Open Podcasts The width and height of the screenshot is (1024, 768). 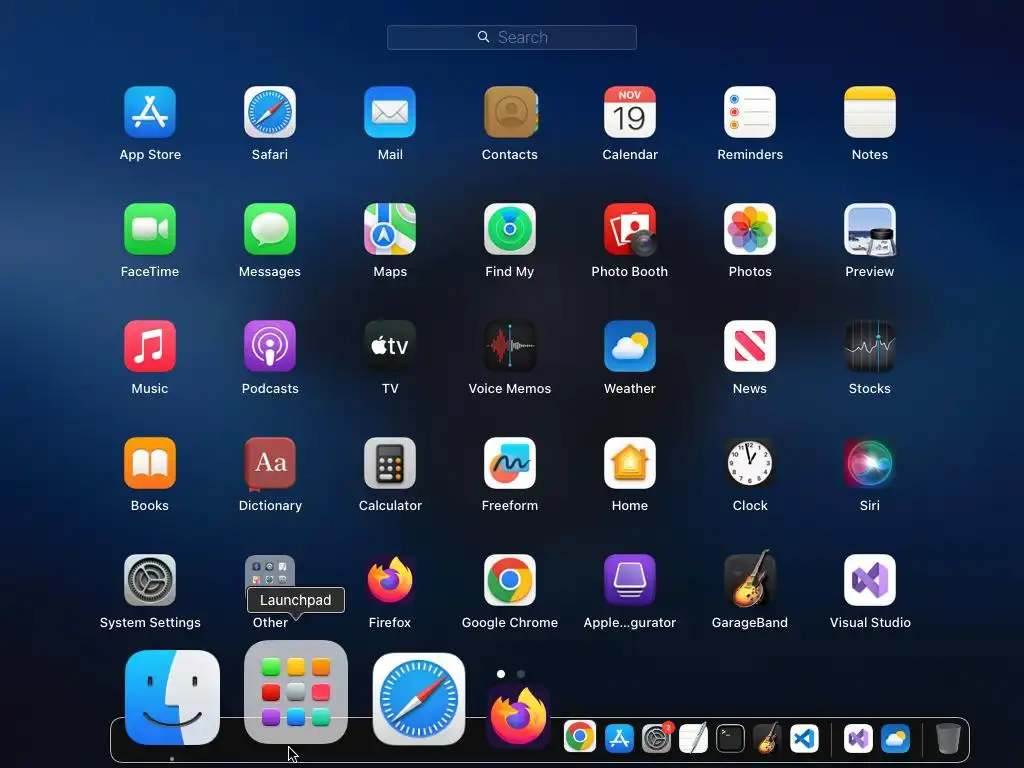tap(270, 346)
